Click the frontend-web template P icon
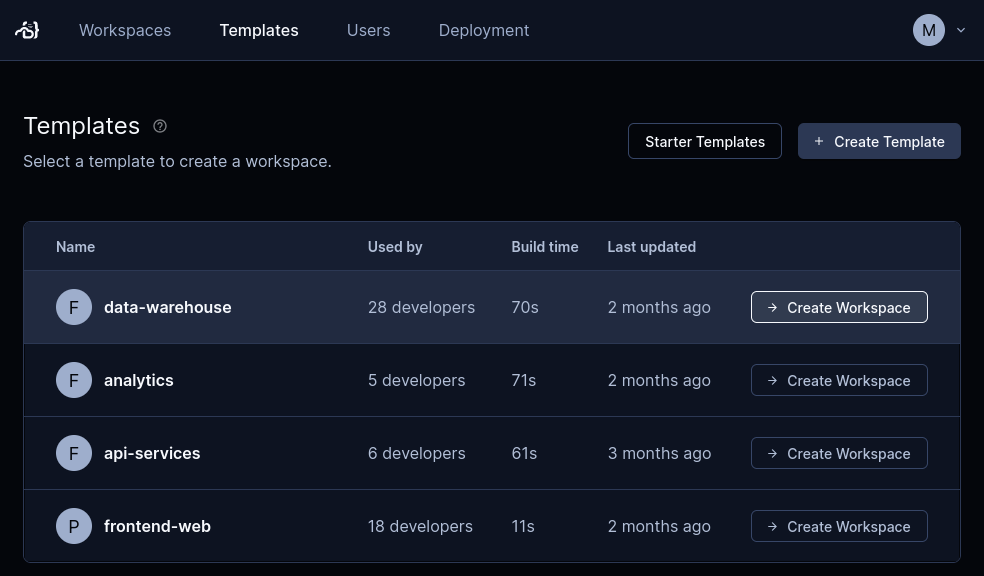 pos(73,526)
